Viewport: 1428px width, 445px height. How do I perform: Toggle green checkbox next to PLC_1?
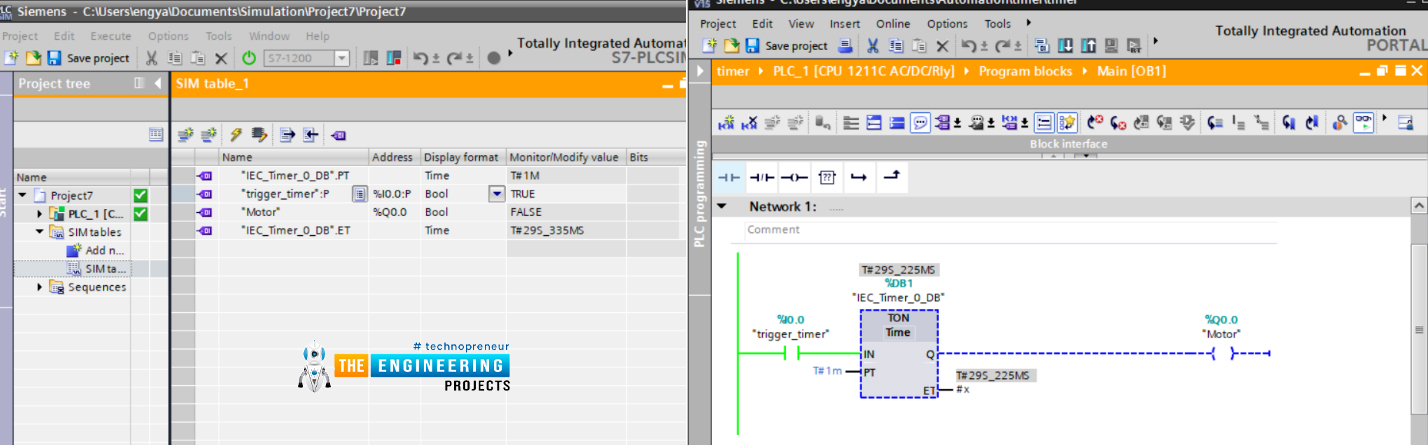[140, 214]
